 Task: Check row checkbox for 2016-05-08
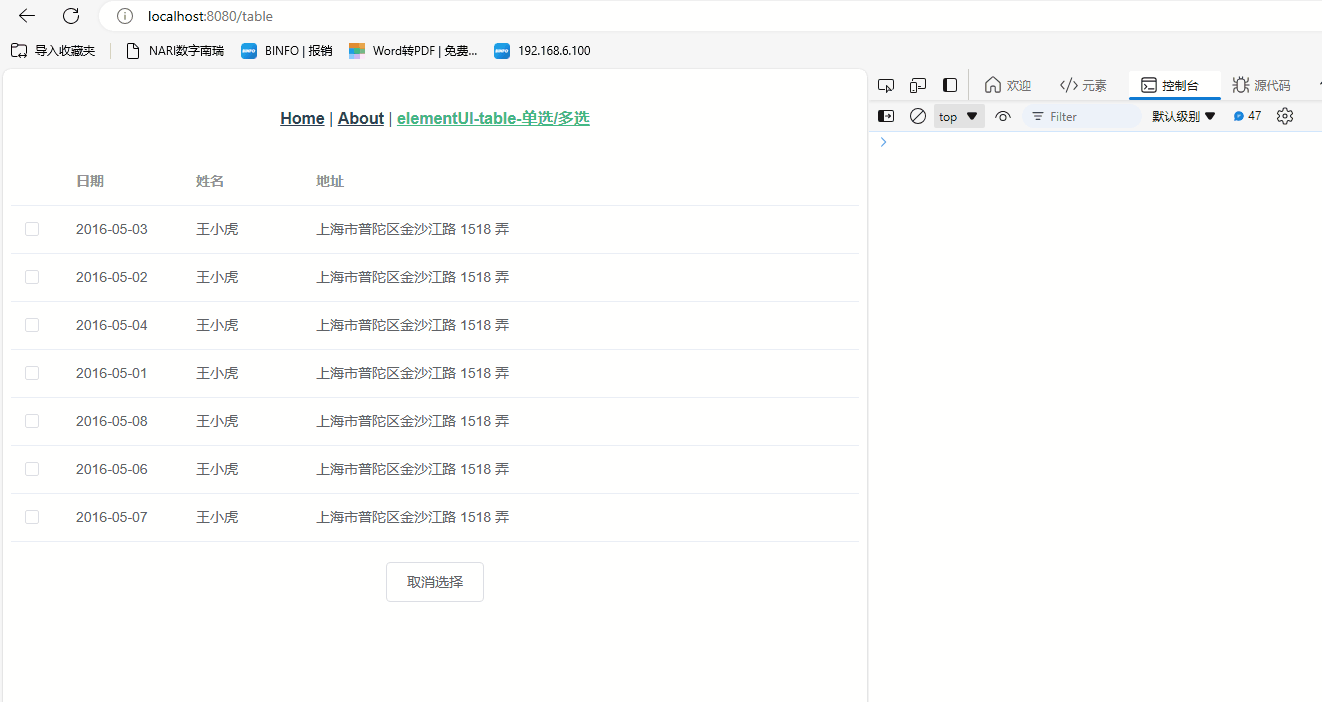pyautogui.click(x=32, y=421)
